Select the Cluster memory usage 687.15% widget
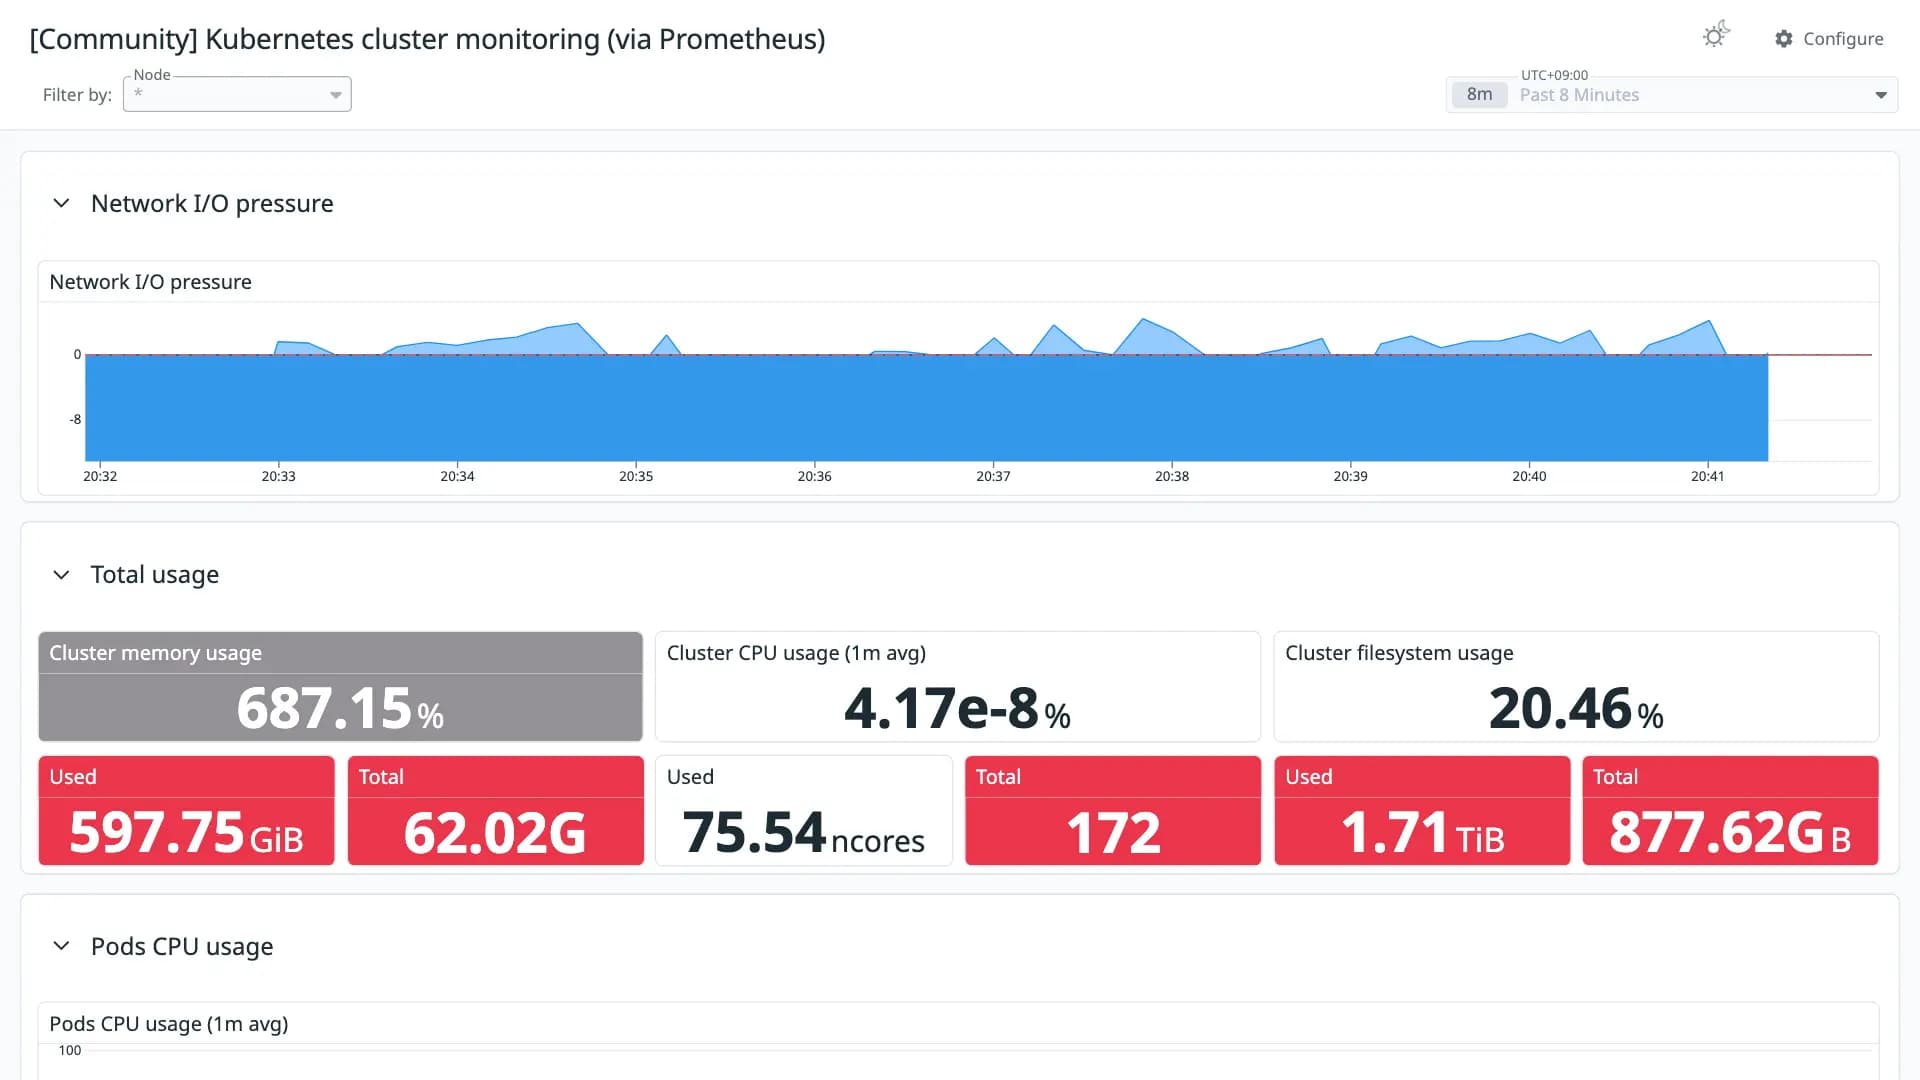Image resolution: width=1920 pixels, height=1080 pixels. 340,686
